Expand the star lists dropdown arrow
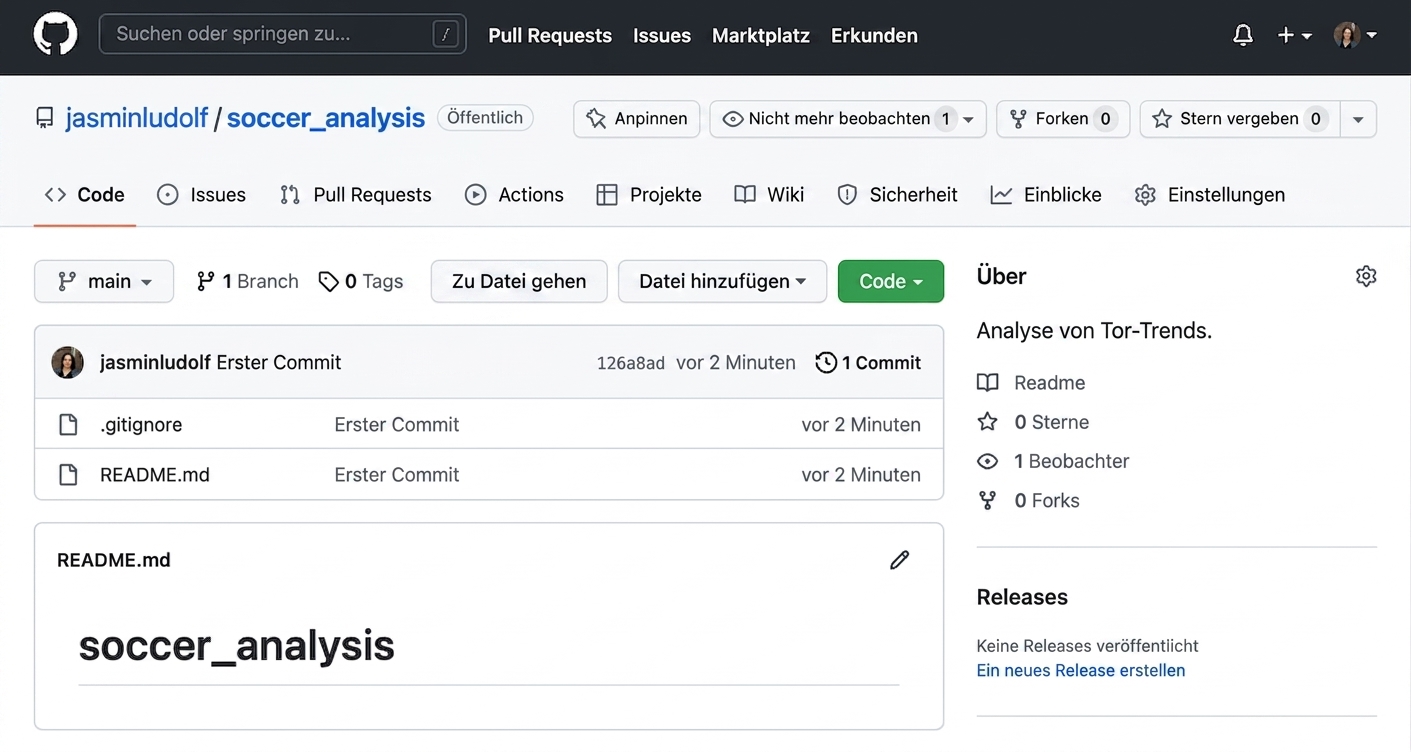Viewport: 1411px width, 752px height. tap(1358, 119)
